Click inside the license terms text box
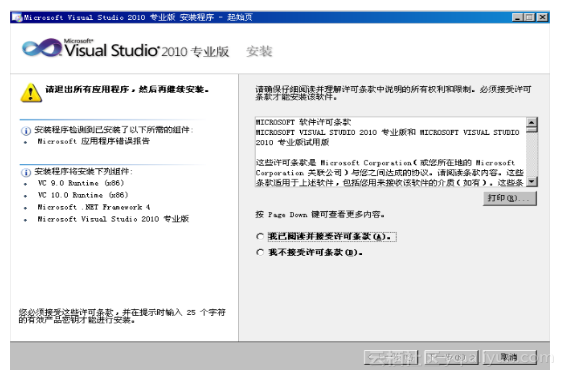The height and width of the screenshot is (378, 565). pos(391,152)
